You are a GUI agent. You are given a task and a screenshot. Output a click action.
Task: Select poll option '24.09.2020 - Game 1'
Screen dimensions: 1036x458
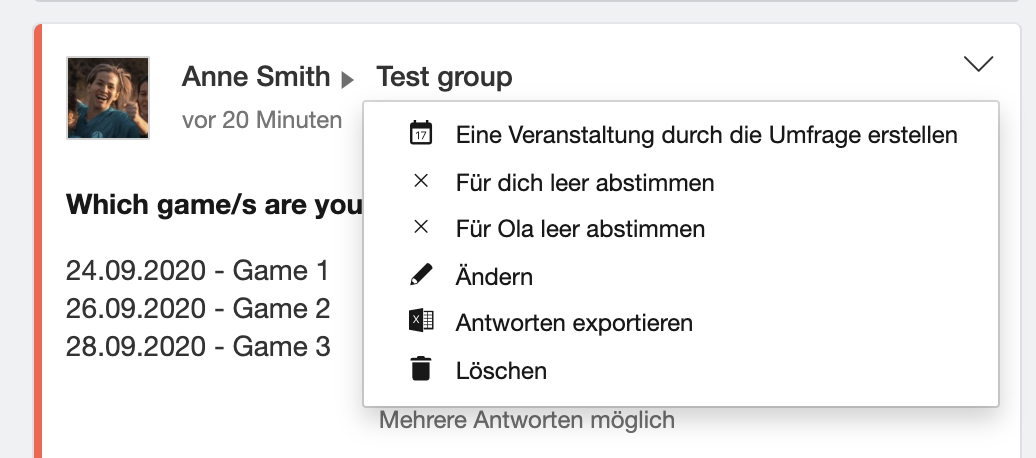pyautogui.click(x=197, y=270)
